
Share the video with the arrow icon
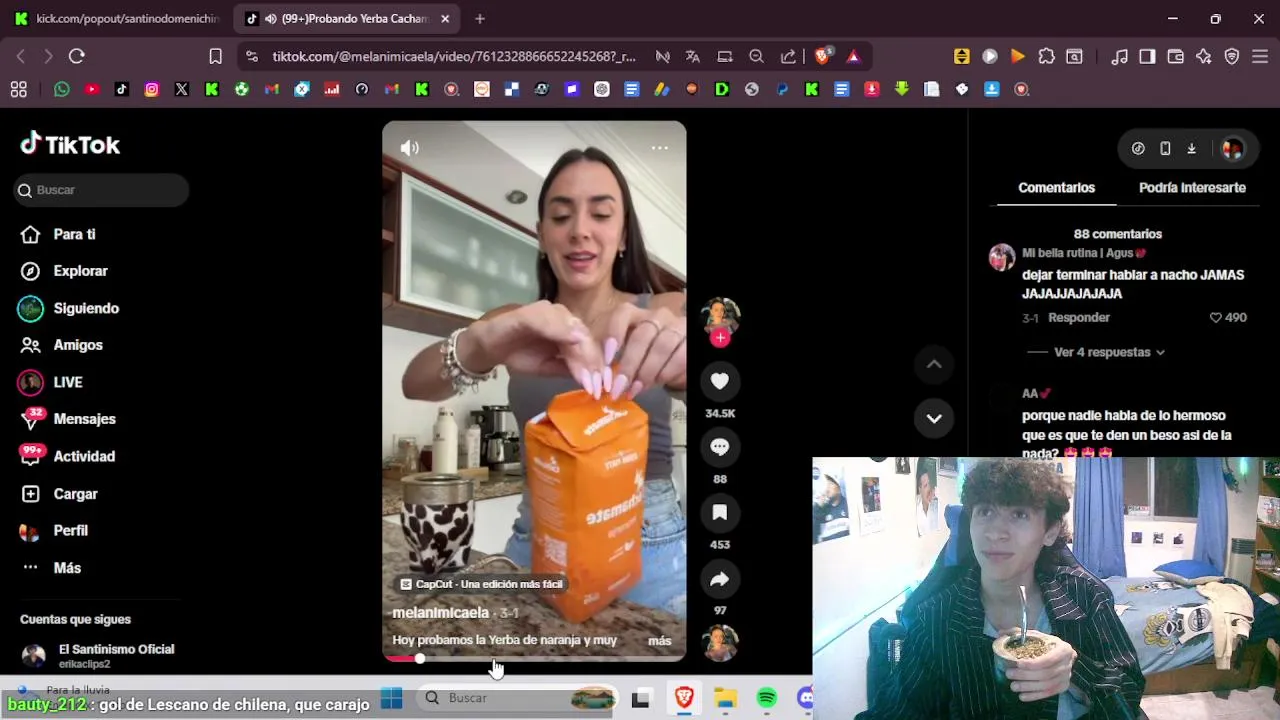tap(720, 579)
